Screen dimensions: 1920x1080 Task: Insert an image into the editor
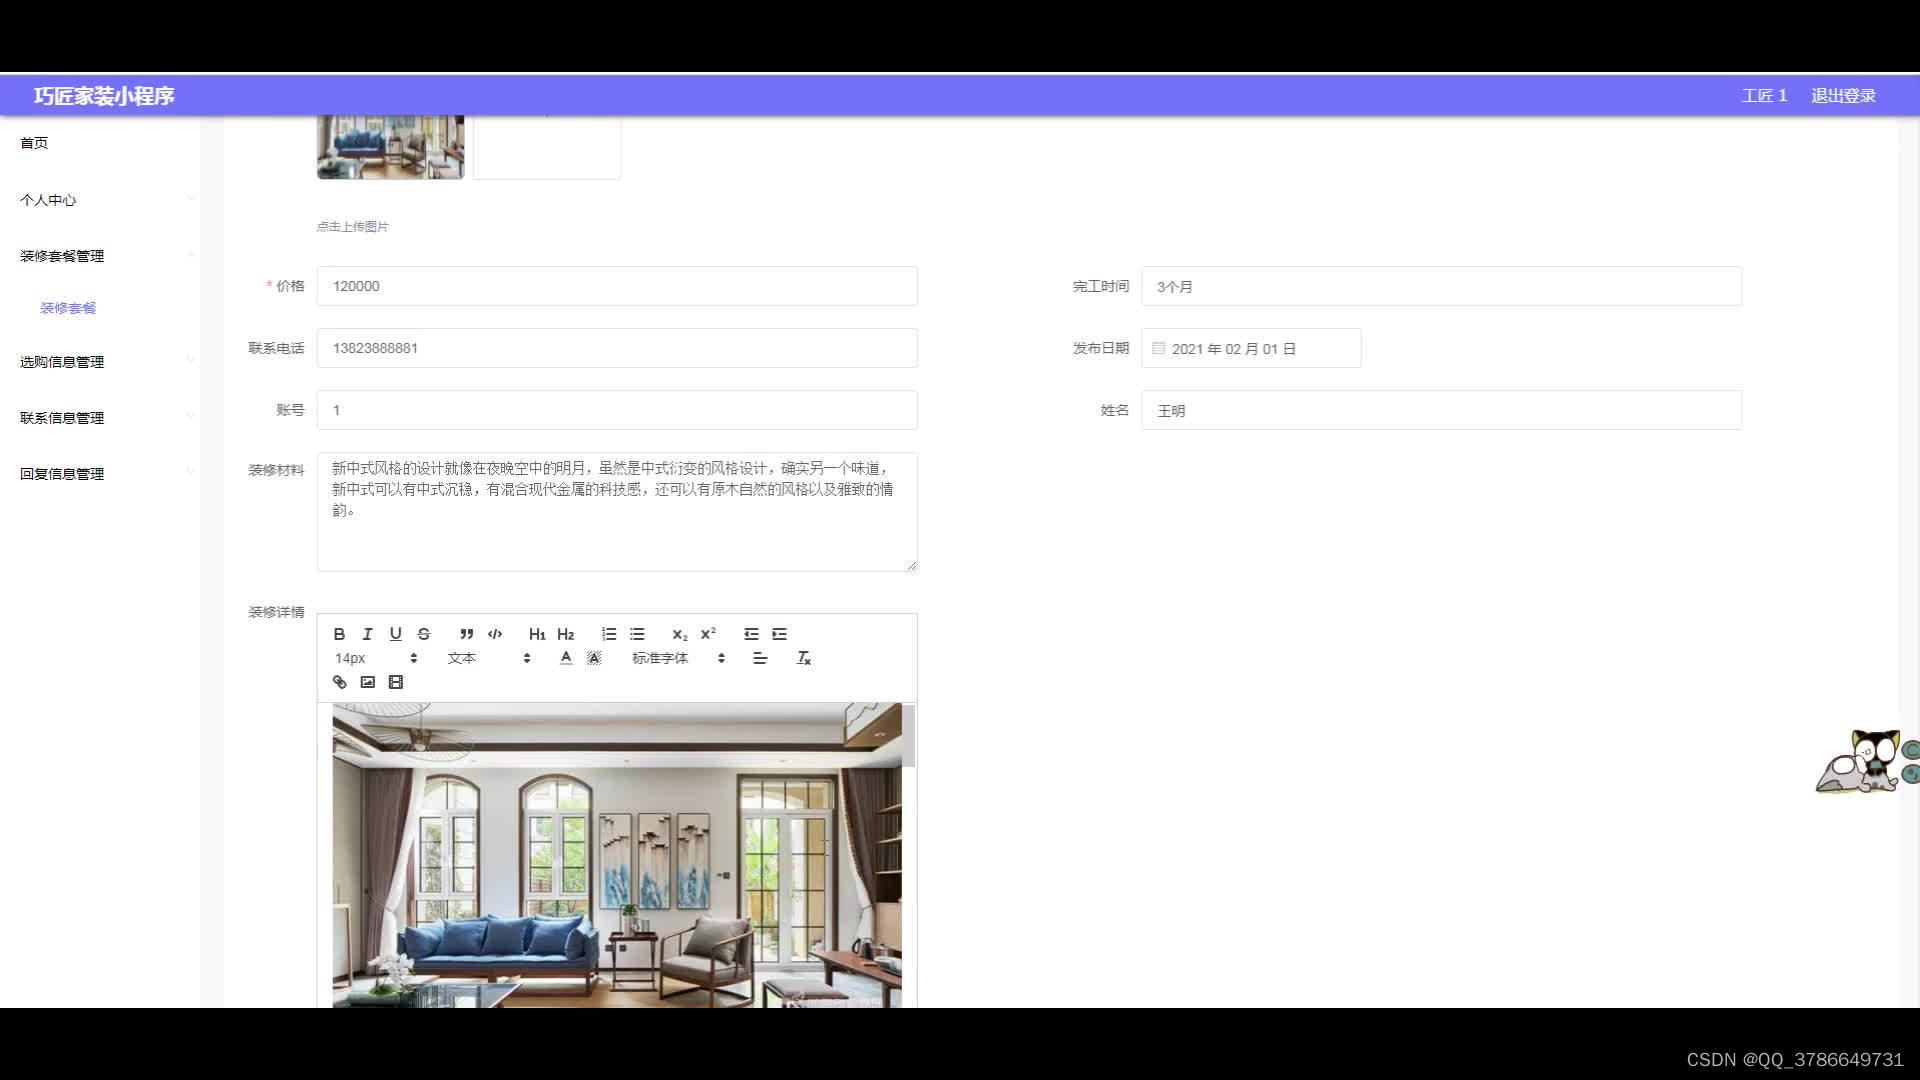367,682
